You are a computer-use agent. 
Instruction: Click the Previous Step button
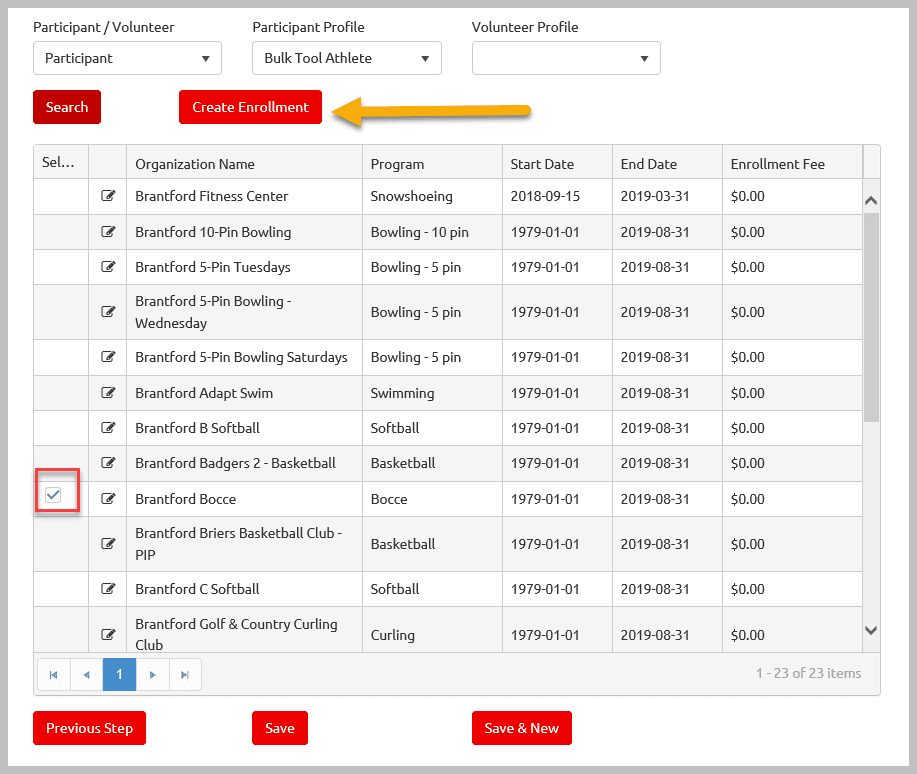(x=89, y=728)
